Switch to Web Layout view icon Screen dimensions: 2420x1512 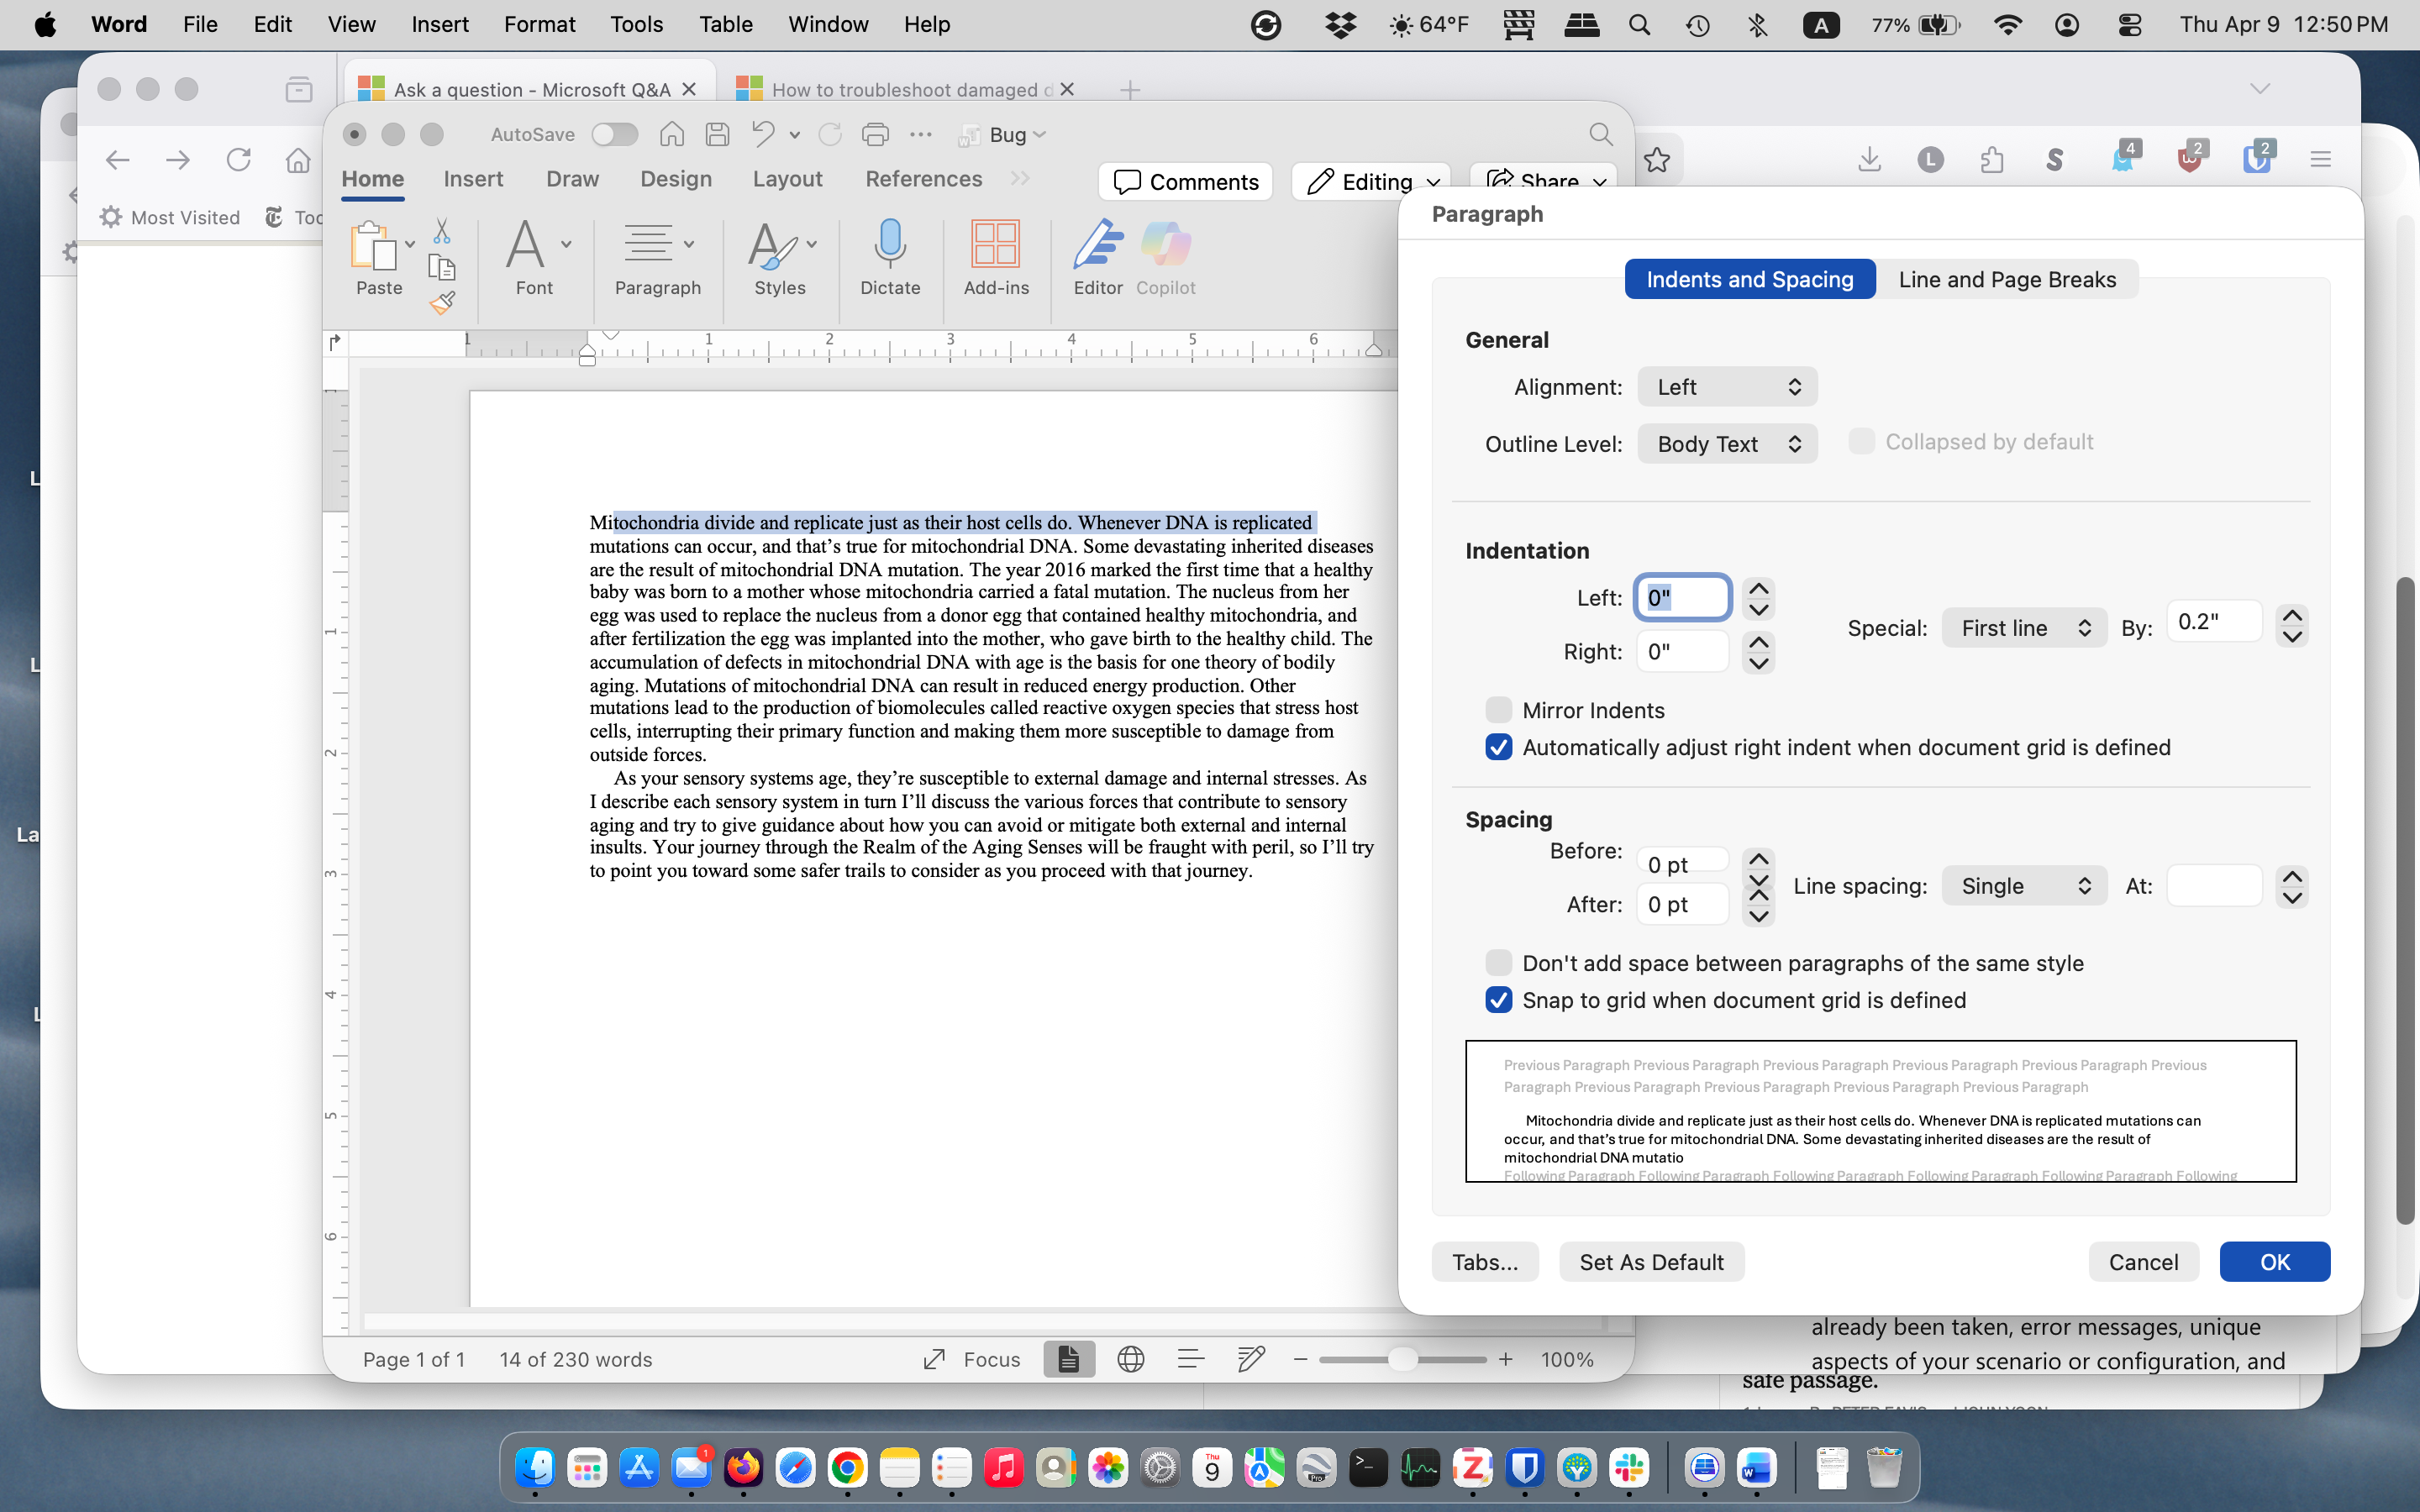pos(1130,1359)
